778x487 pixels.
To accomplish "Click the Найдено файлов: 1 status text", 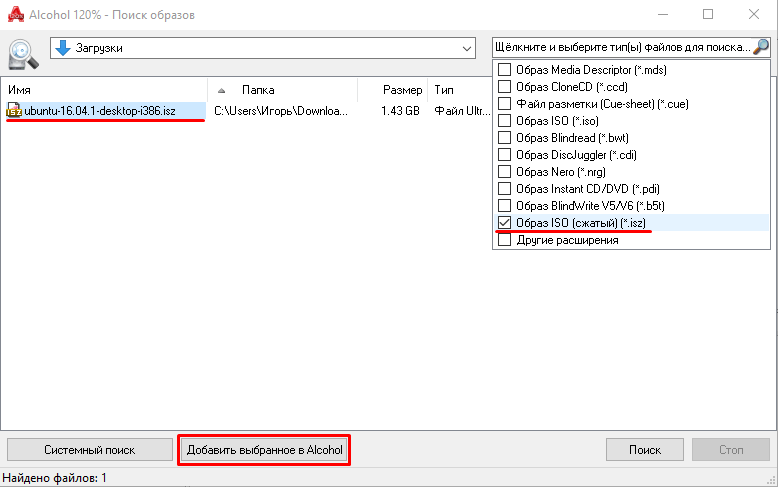I will tap(55, 478).
